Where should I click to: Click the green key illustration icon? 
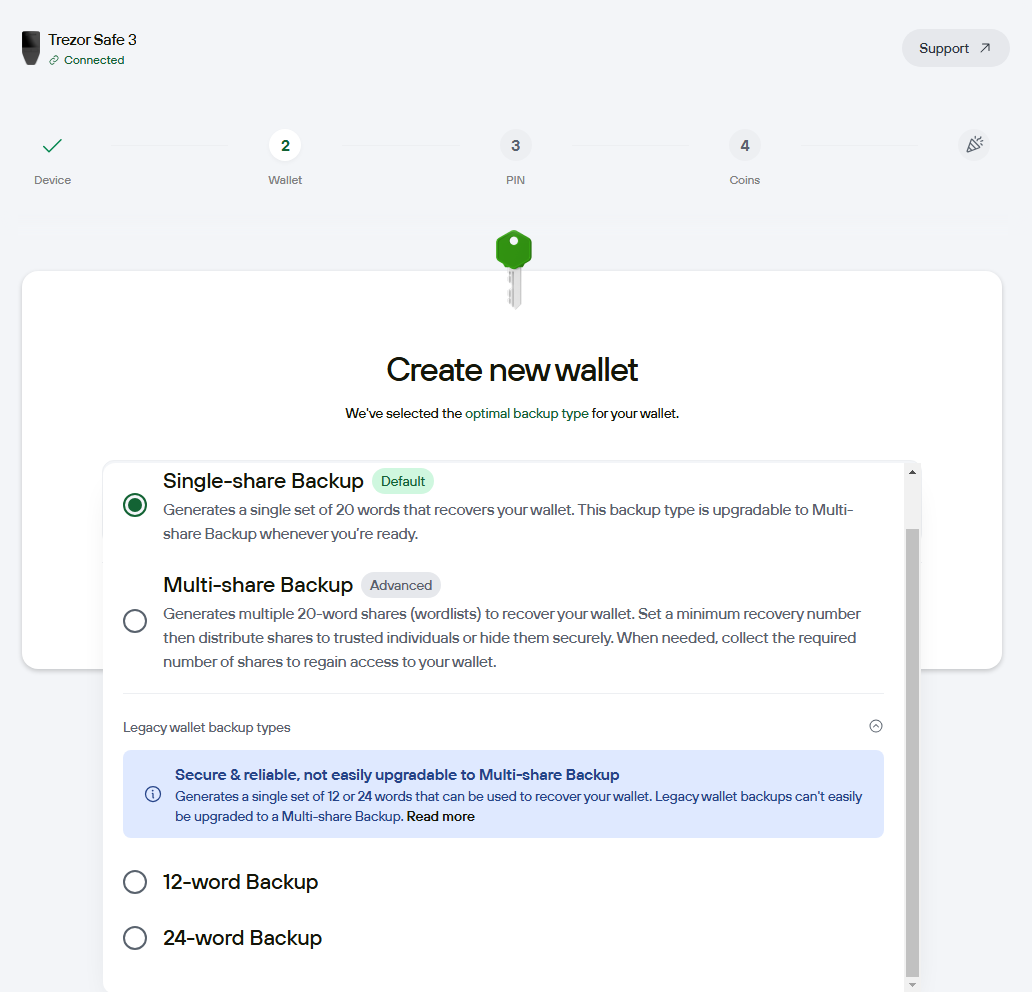click(x=514, y=269)
